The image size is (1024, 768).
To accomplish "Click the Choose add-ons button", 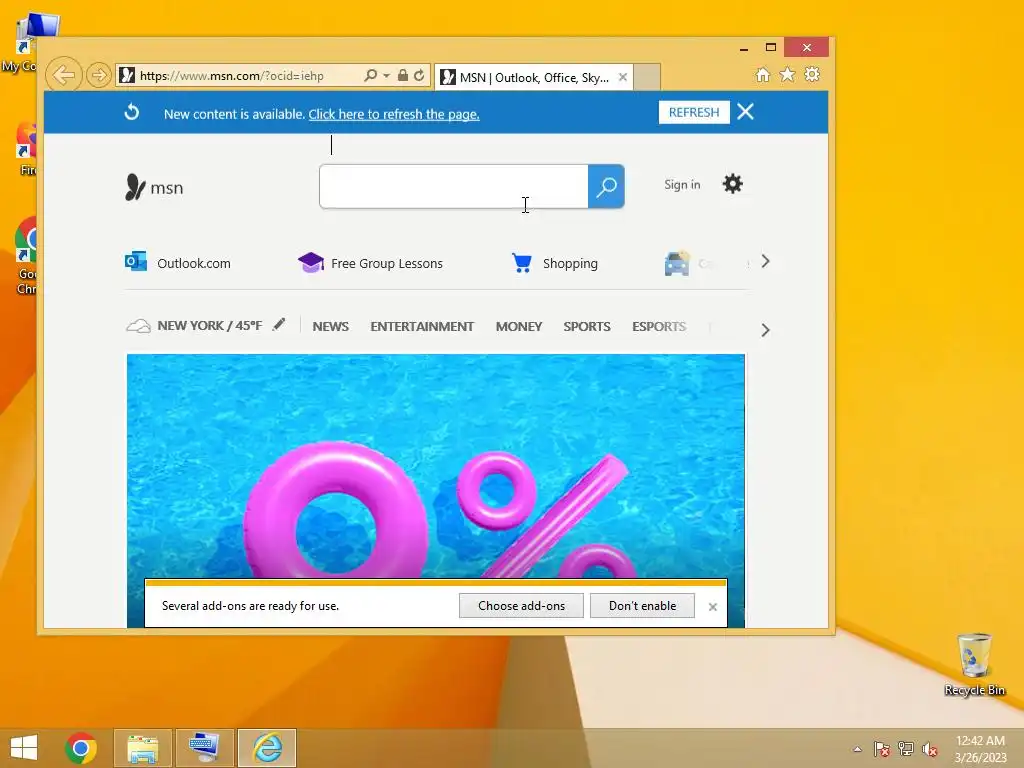I will [x=521, y=605].
